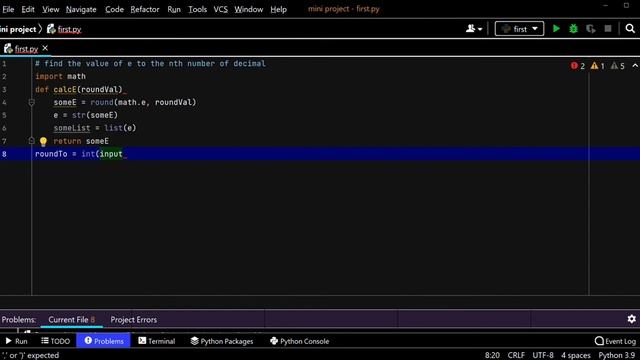Open the Terminal tool window
Image resolution: width=640 pixels, height=360 pixels.
click(x=157, y=341)
